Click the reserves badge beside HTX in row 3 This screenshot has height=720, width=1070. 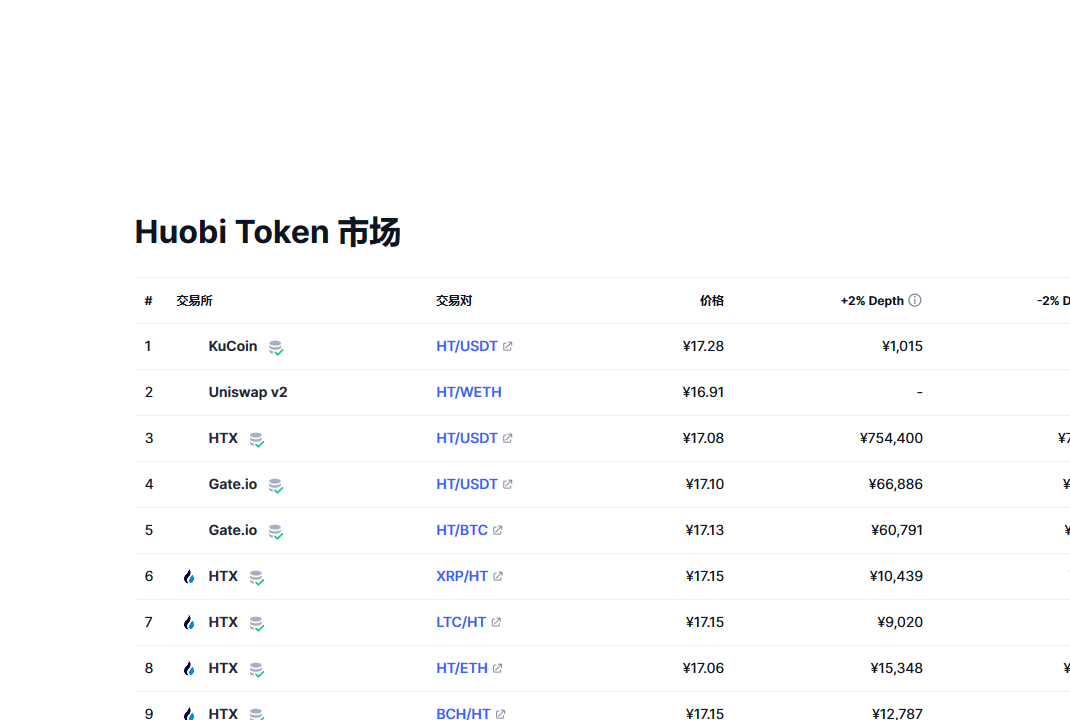[x=256, y=440]
